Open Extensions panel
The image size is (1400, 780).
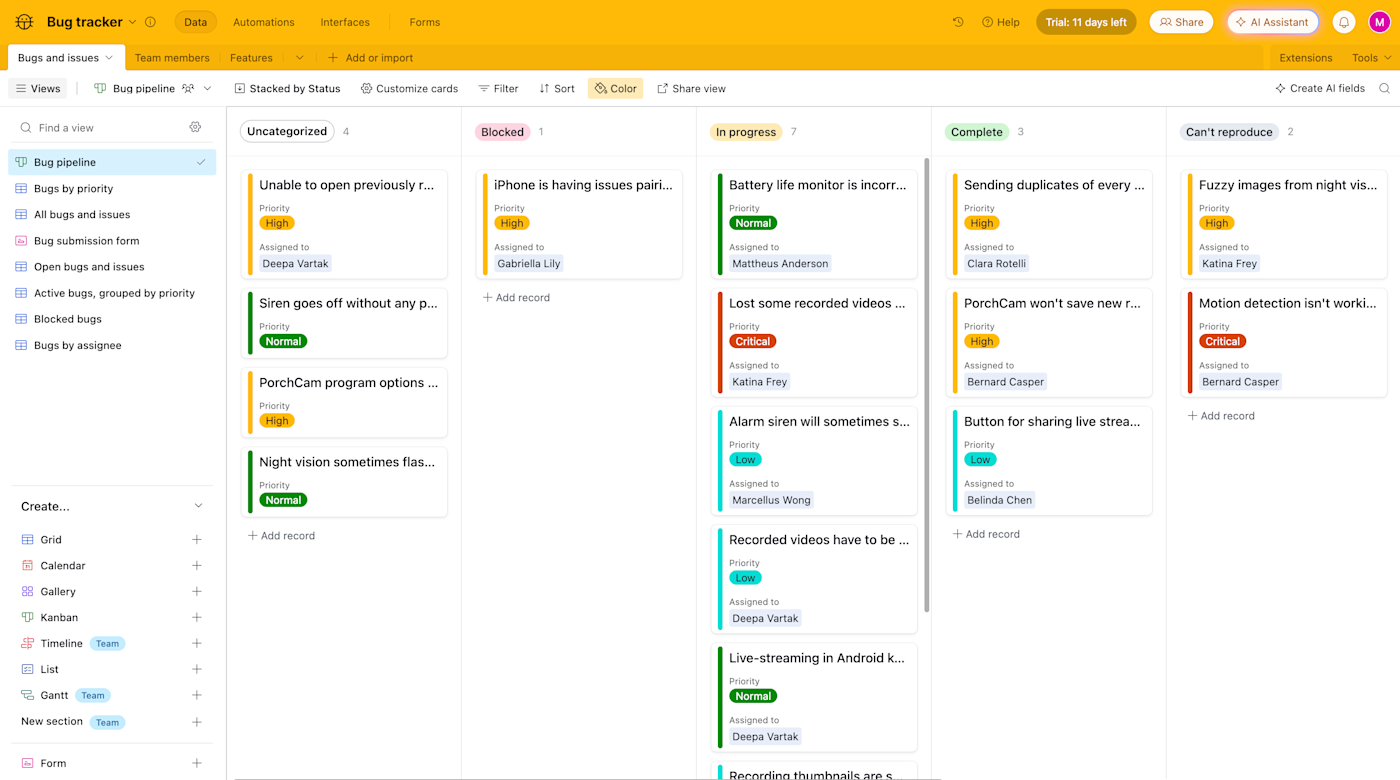pyautogui.click(x=1306, y=58)
